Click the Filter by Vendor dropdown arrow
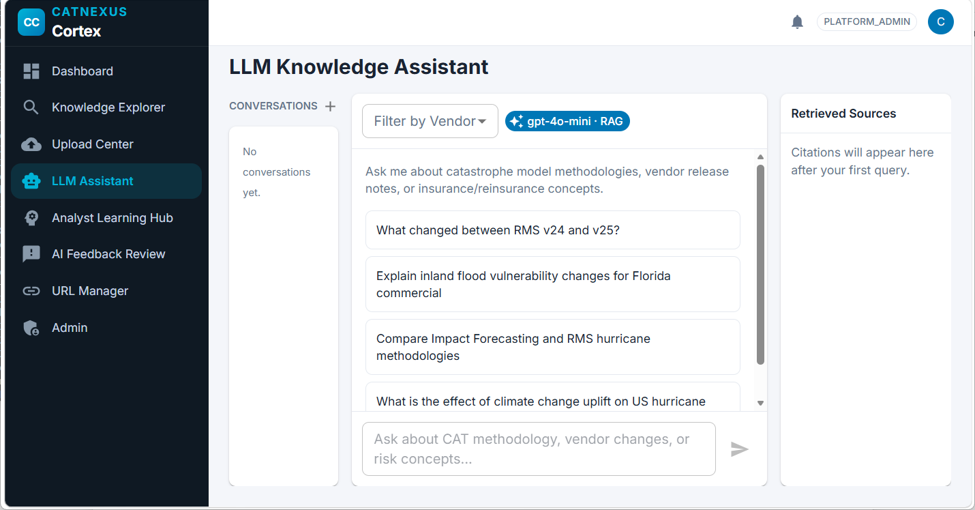 (482, 122)
